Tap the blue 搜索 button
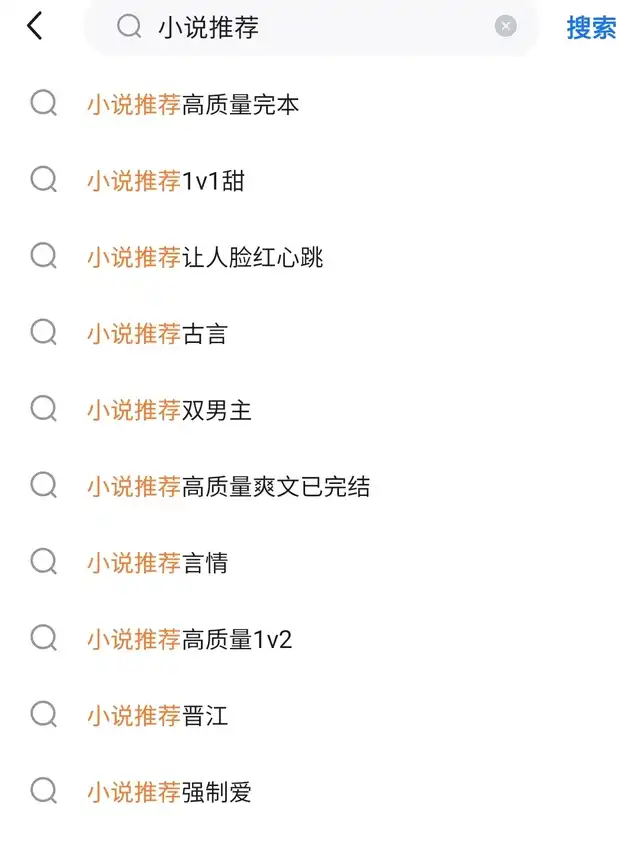The height and width of the screenshot is (853, 640). [x=591, y=27]
